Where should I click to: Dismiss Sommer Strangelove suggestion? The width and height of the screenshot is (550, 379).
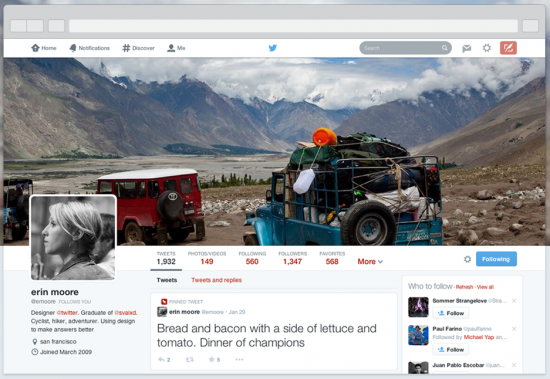514,301
